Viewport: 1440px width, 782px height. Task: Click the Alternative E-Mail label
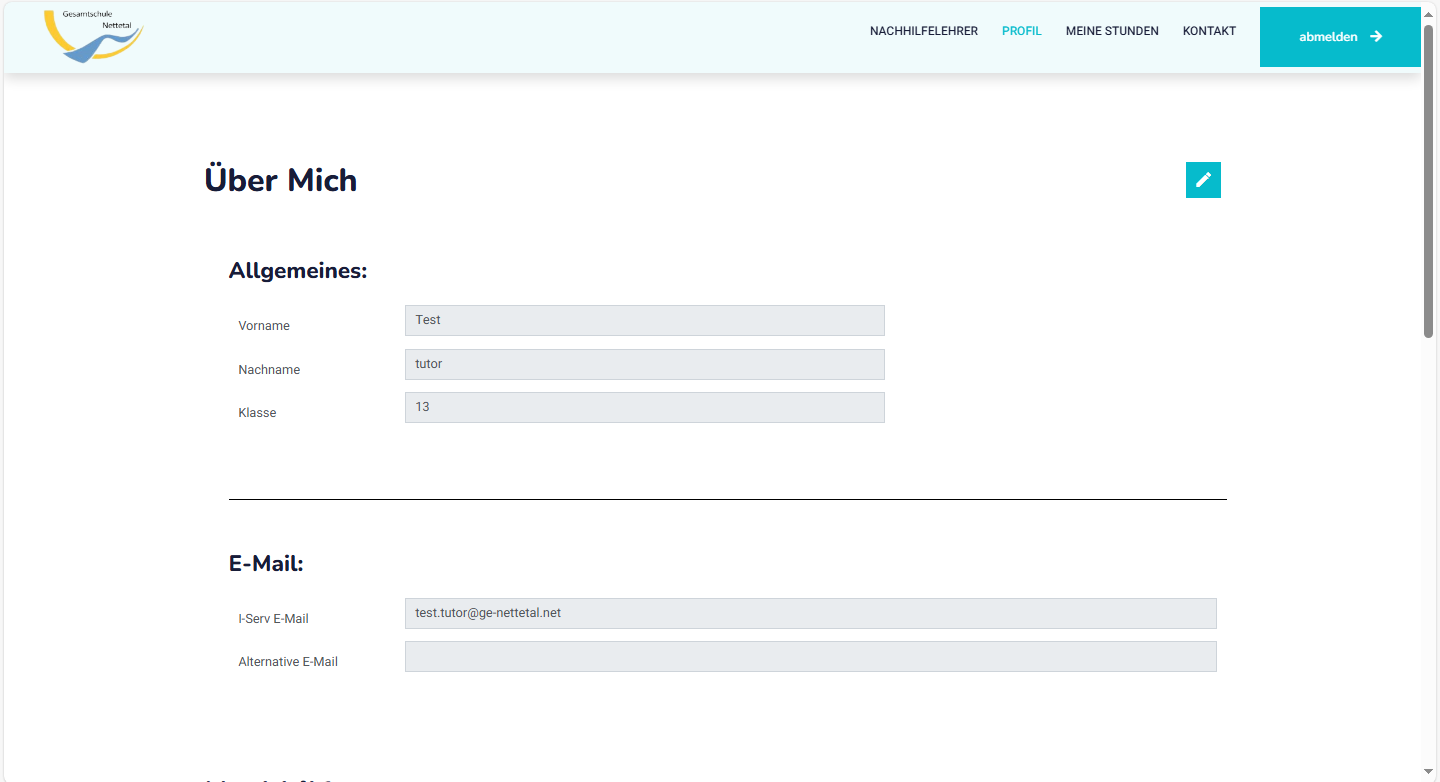tap(288, 662)
